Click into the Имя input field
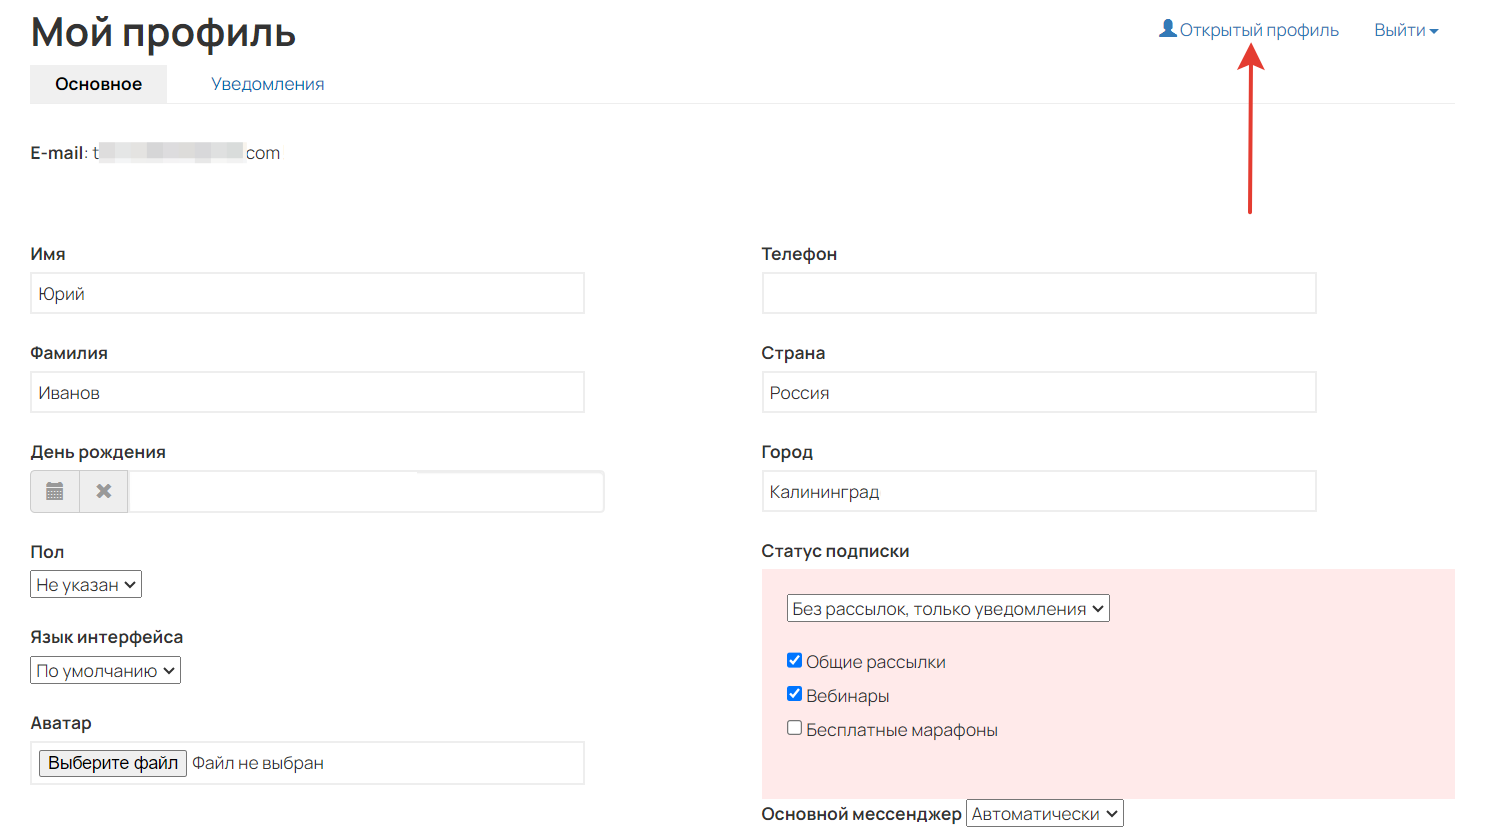 click(x=307, y=294)
